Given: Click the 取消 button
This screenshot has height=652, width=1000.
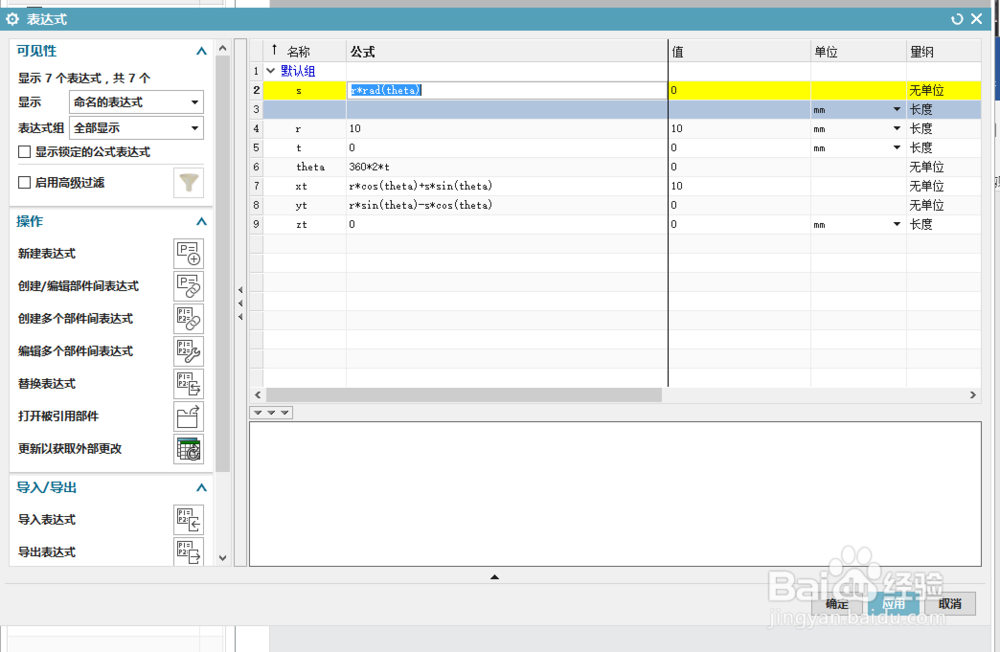Looking at the screenshot, I should click(x=950, y=604).
